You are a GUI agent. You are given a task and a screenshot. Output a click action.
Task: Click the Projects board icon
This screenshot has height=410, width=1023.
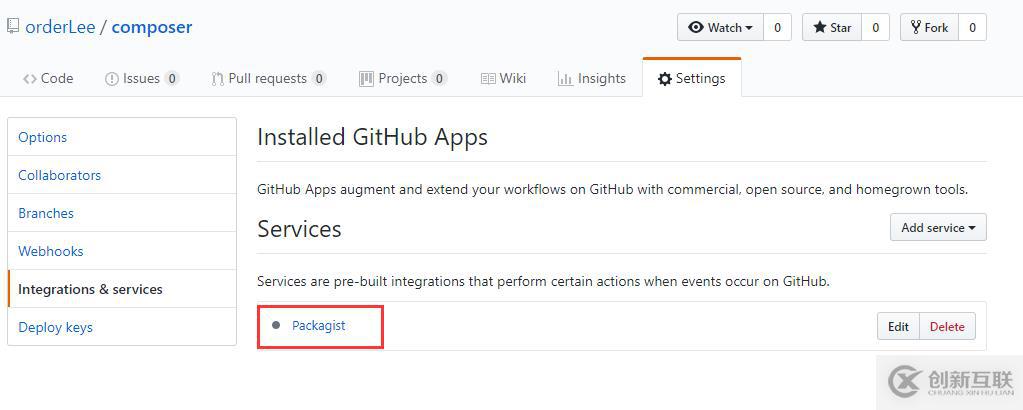click(x=366, y=79)
